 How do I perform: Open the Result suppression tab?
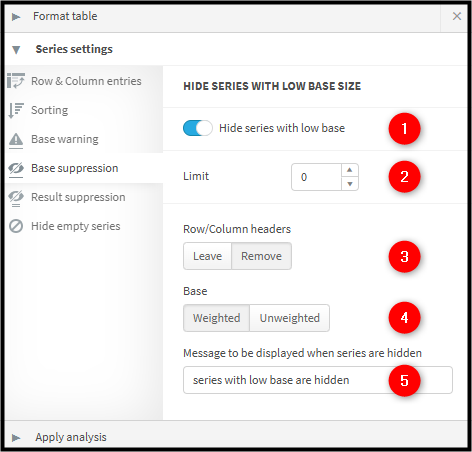click(x=78, y=197)
